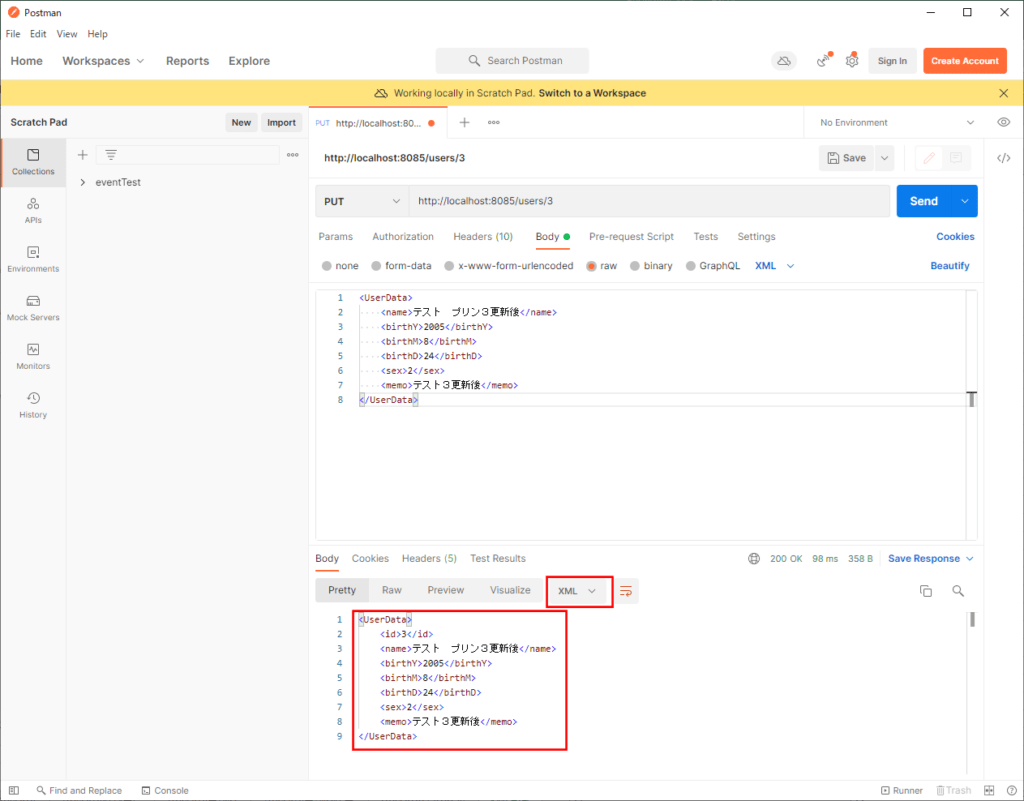
Task: Search within the response body
Action: point(958,591)
